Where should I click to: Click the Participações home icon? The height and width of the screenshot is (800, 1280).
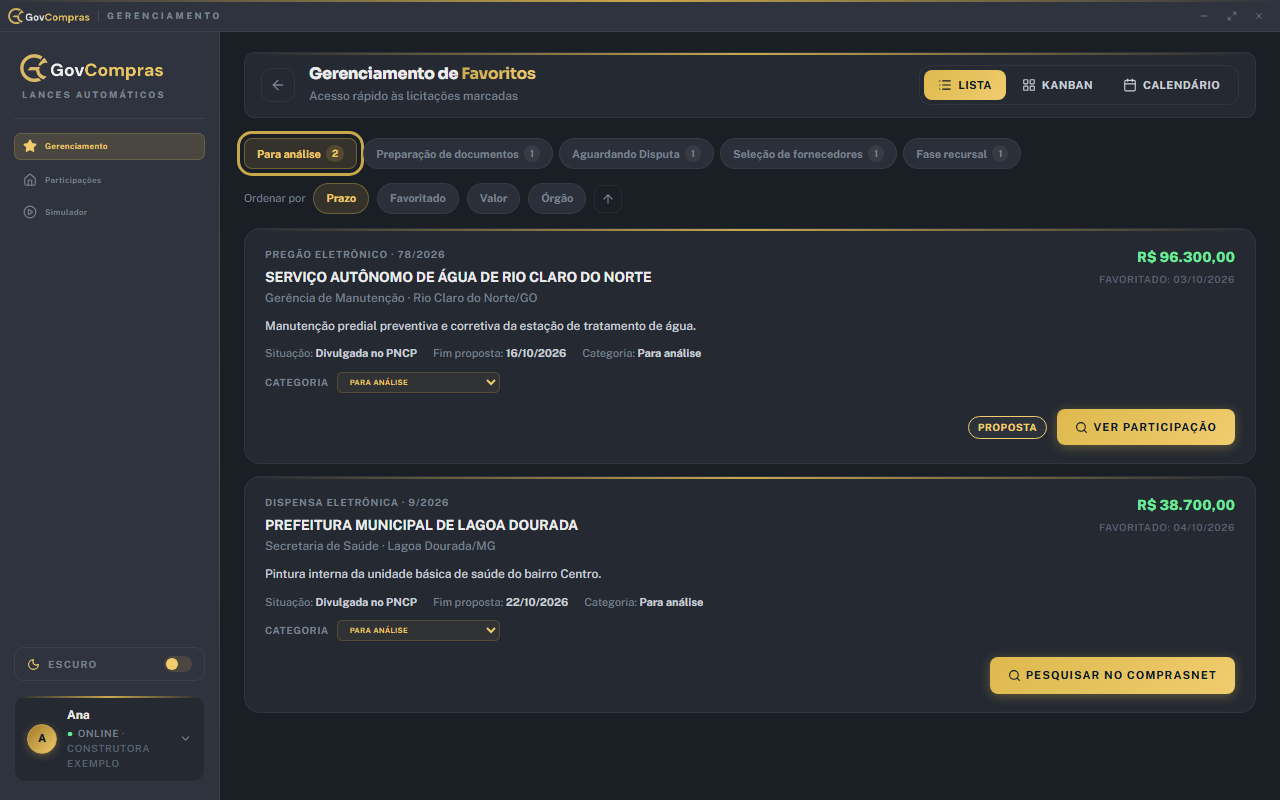[30, 180]
